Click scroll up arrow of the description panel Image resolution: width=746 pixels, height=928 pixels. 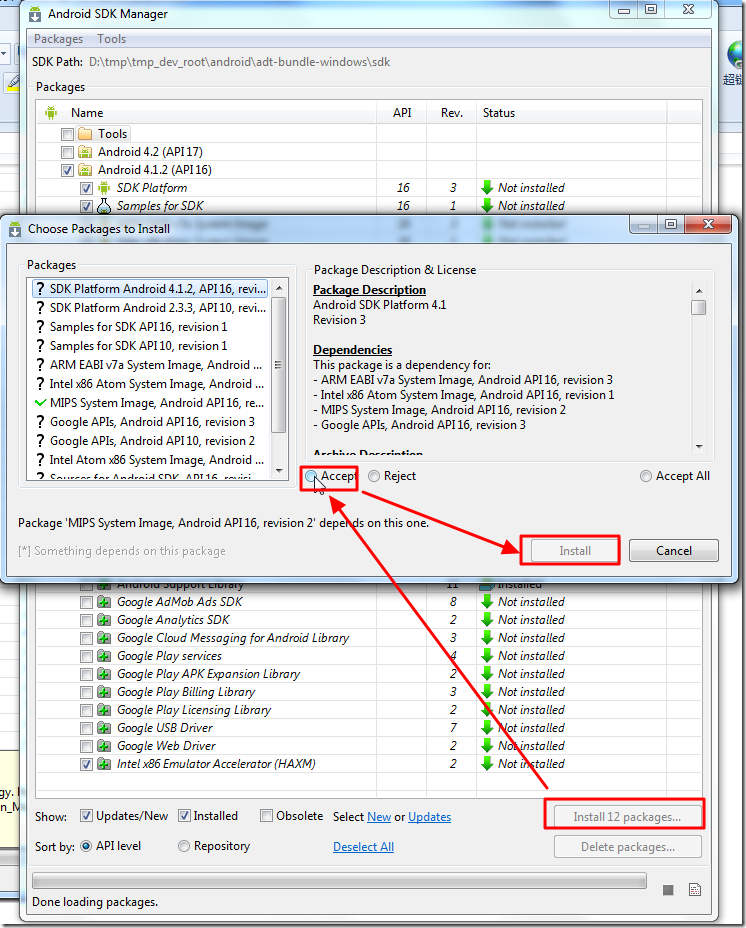(699, 291)
